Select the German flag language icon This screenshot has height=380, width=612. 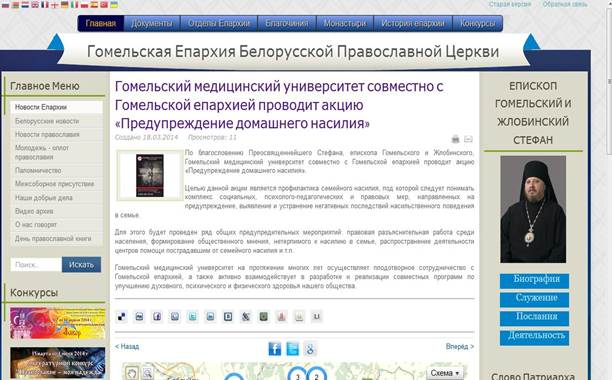65,5
